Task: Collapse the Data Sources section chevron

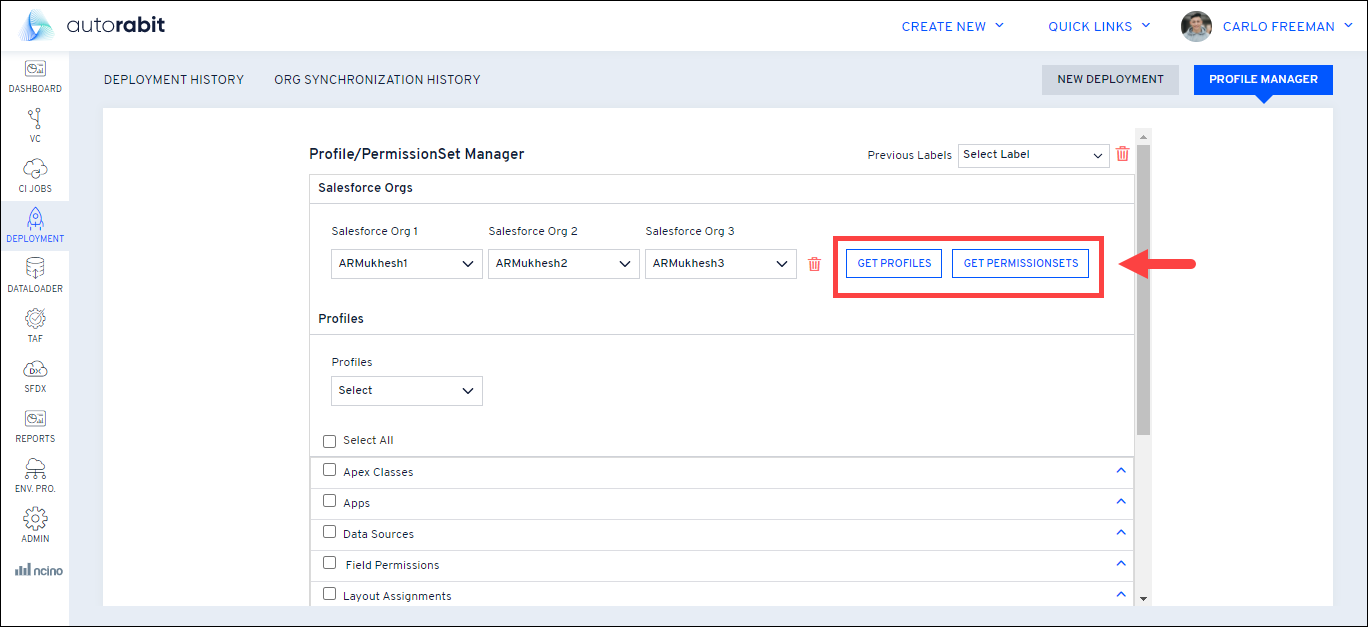Action: (x=1121, y=532)
